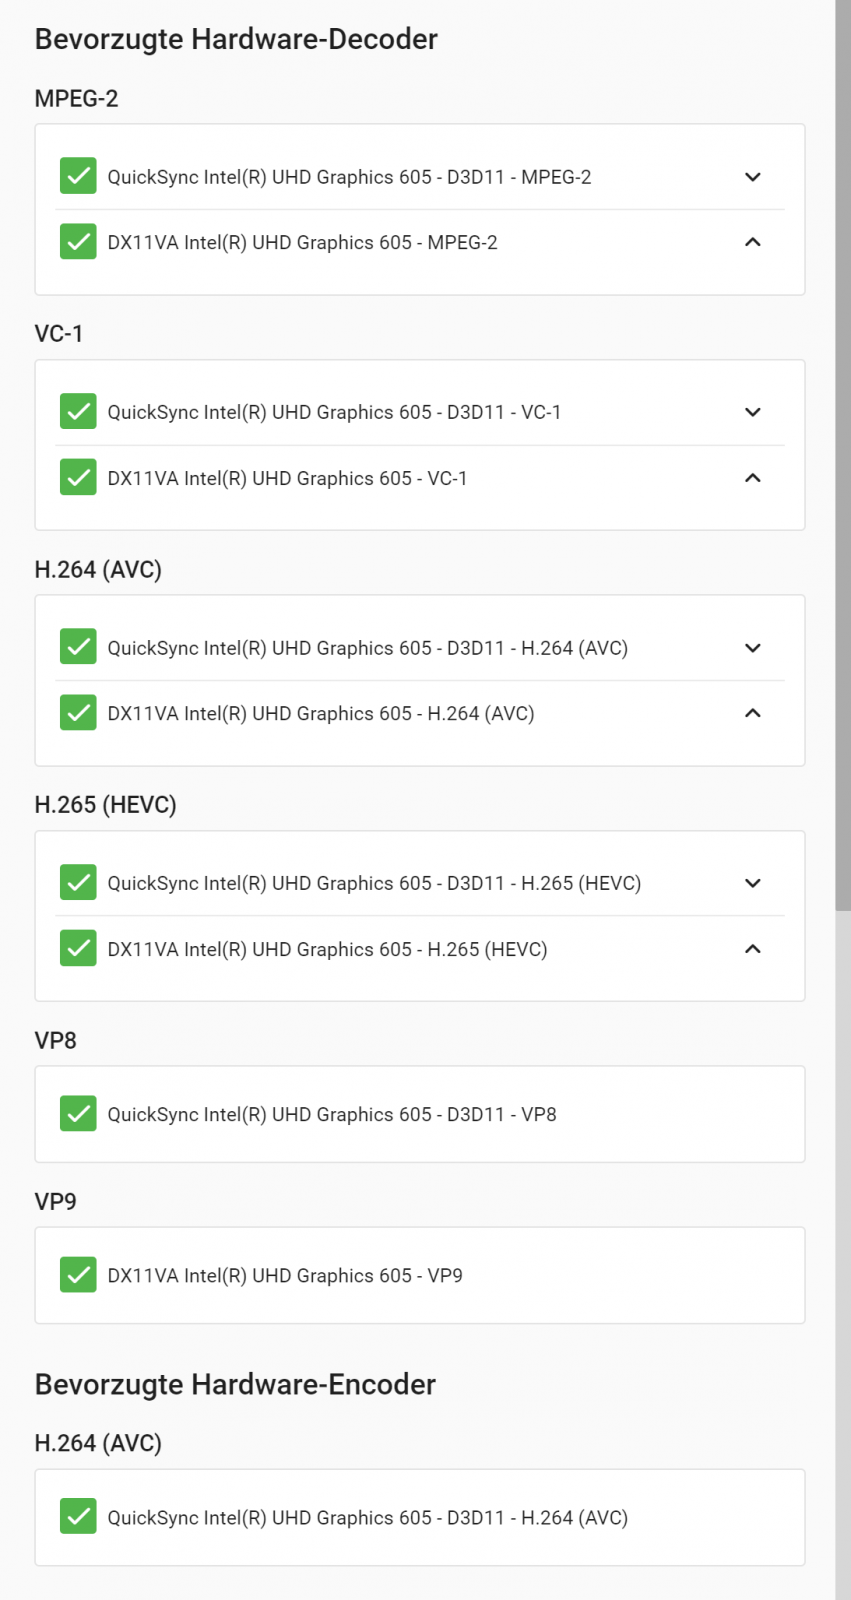This screenshot has width=851, height=1600.
Task: Move DX11VA MPEG-2 decoder up
Action: [x=753, y=242]
